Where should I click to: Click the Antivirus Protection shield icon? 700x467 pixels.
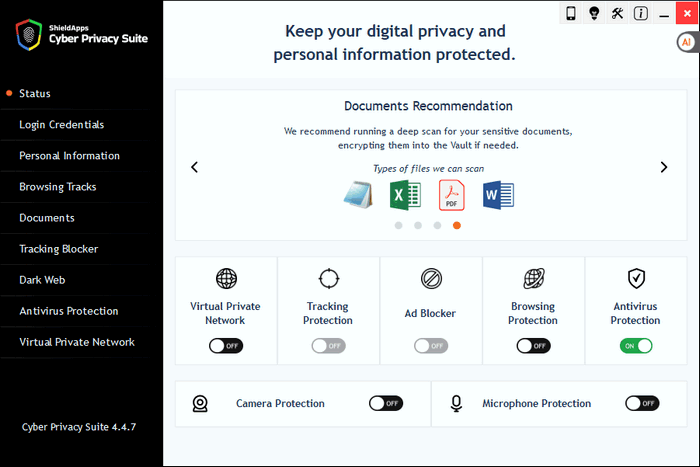pos(636,279)
